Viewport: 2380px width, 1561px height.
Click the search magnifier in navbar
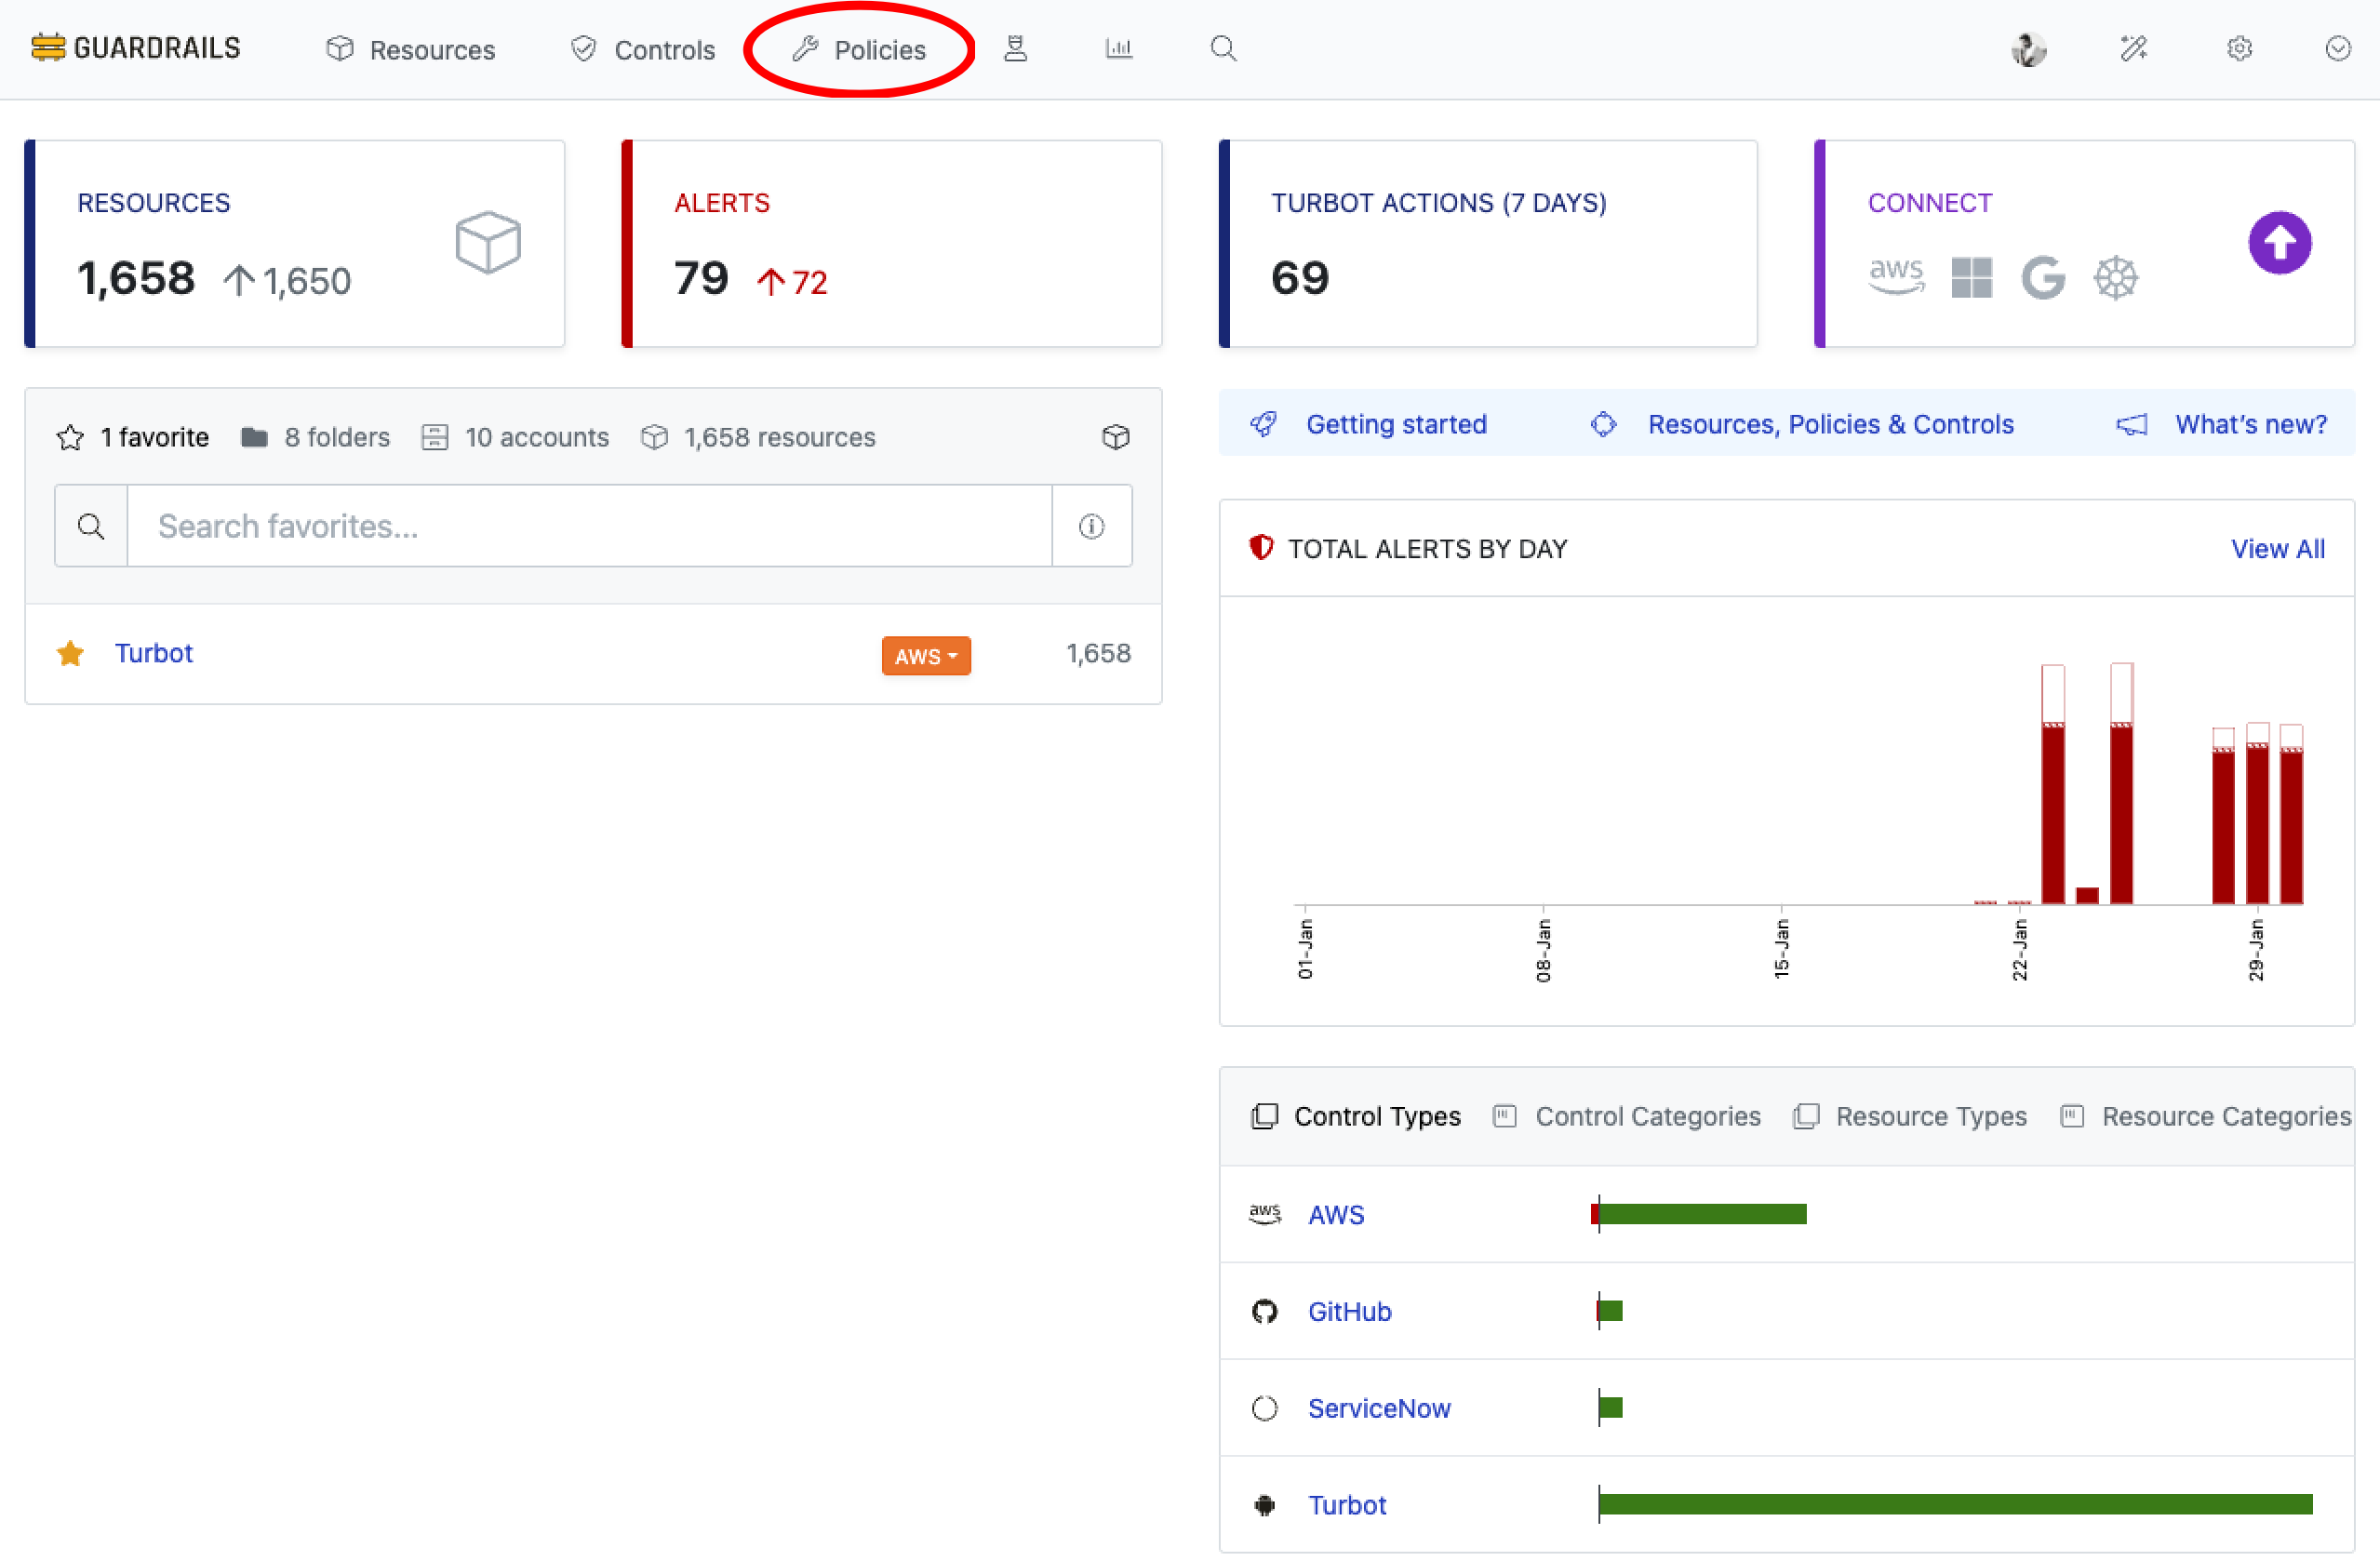coord(1223,48)
